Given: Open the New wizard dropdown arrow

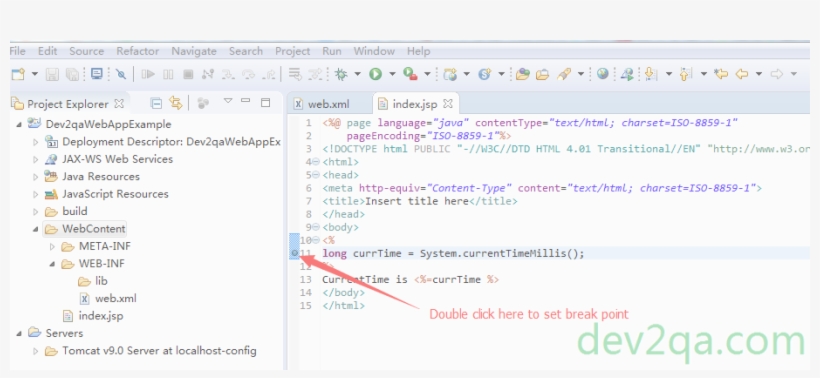Looking at the screenshot, I should [35, 74].
